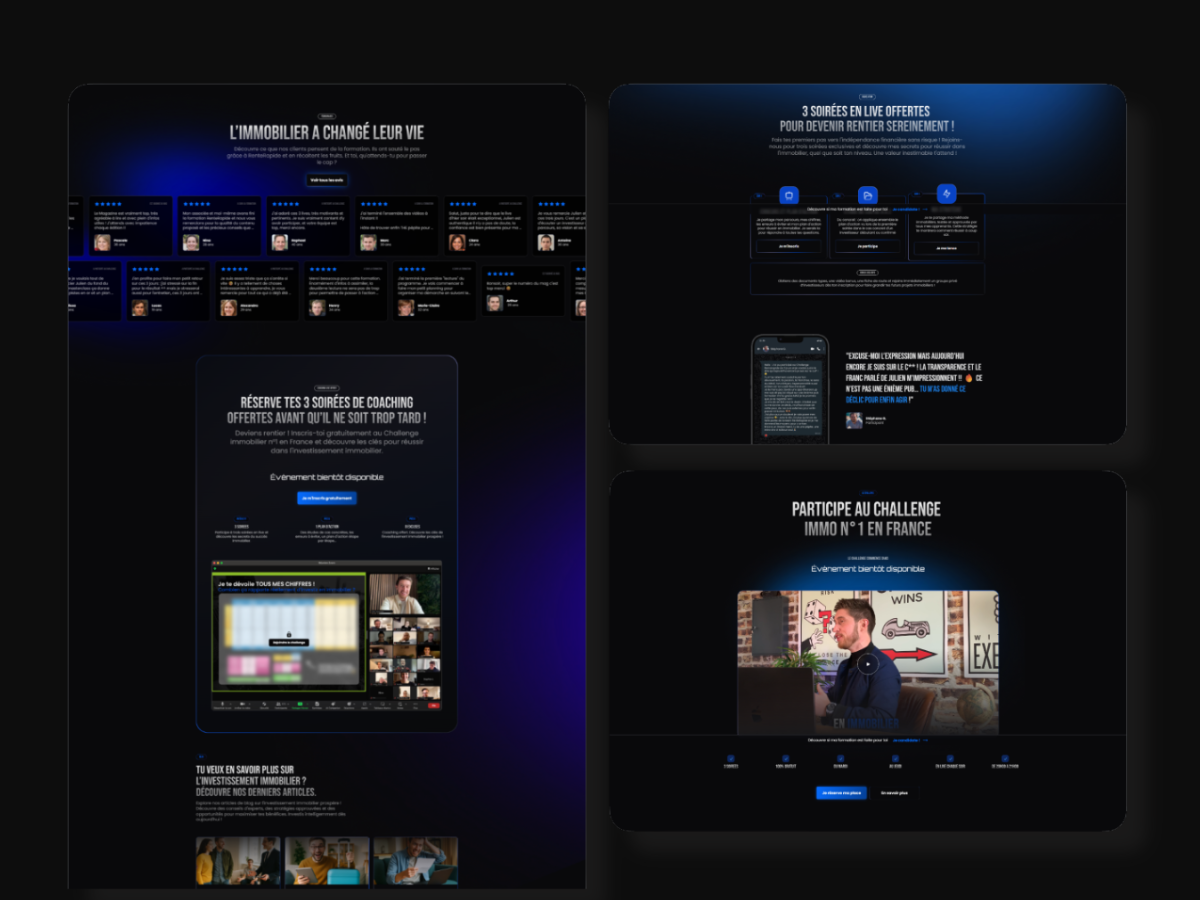The image size is (1200, 900).
Task: Open the first blog article thumbnail
Action: 238,861
